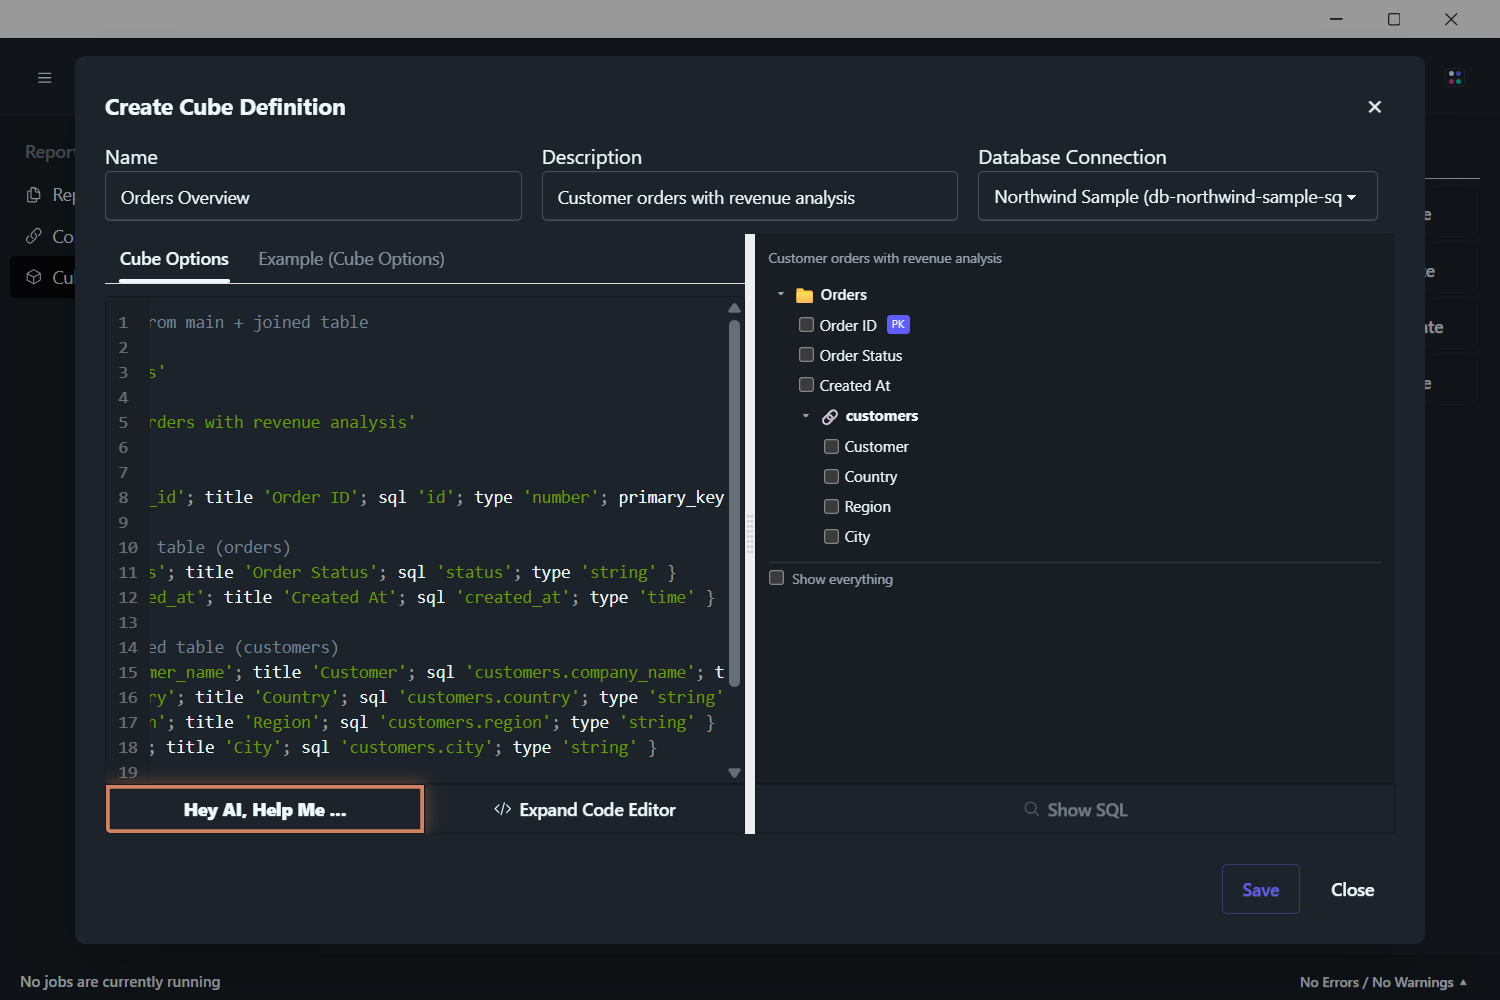Switch to the Cube Options tab
Screen dimensions: 1500x1000
pos(174,259)
